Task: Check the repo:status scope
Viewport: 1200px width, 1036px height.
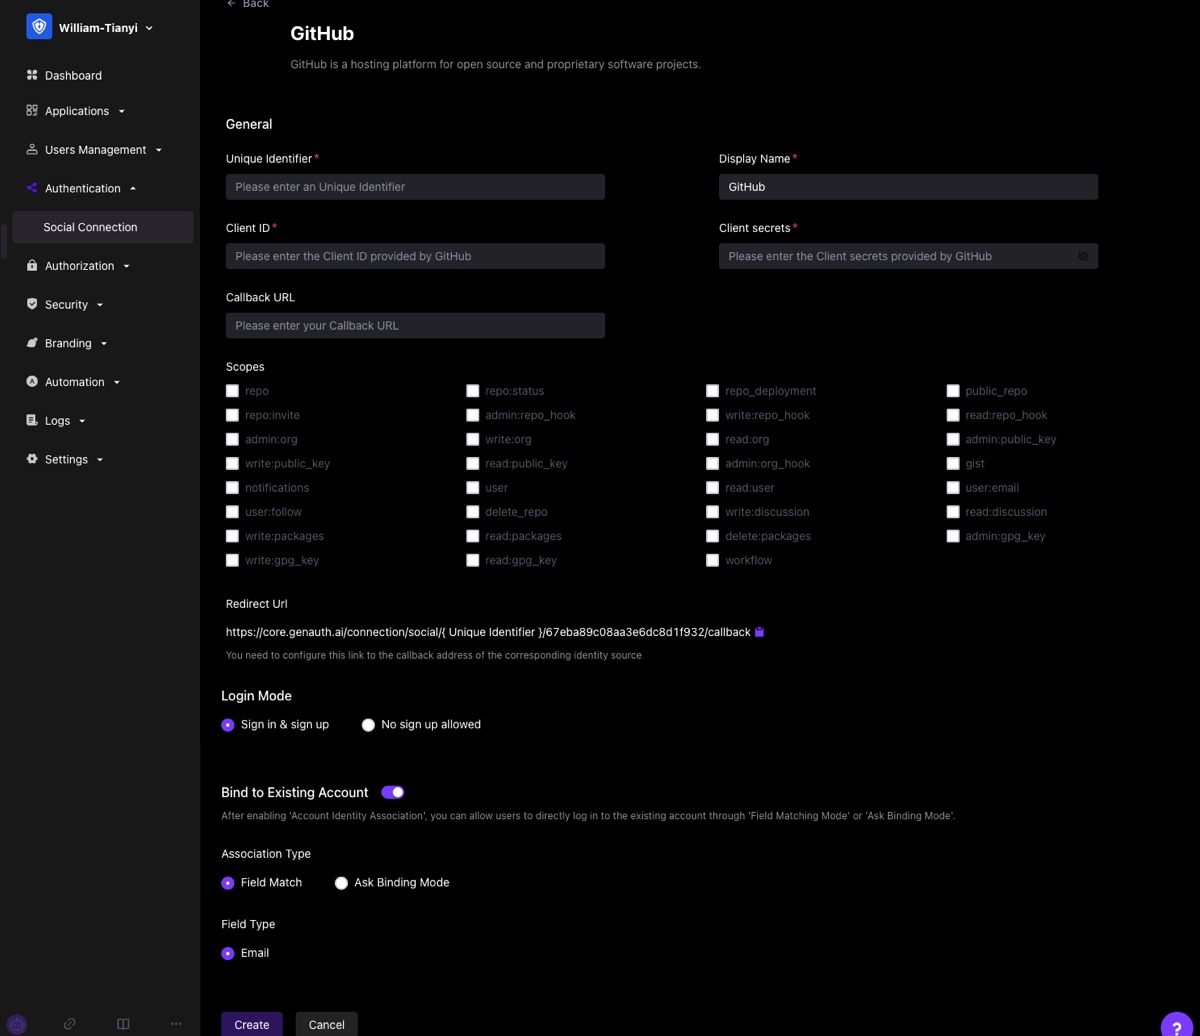Action: (473, 391)
